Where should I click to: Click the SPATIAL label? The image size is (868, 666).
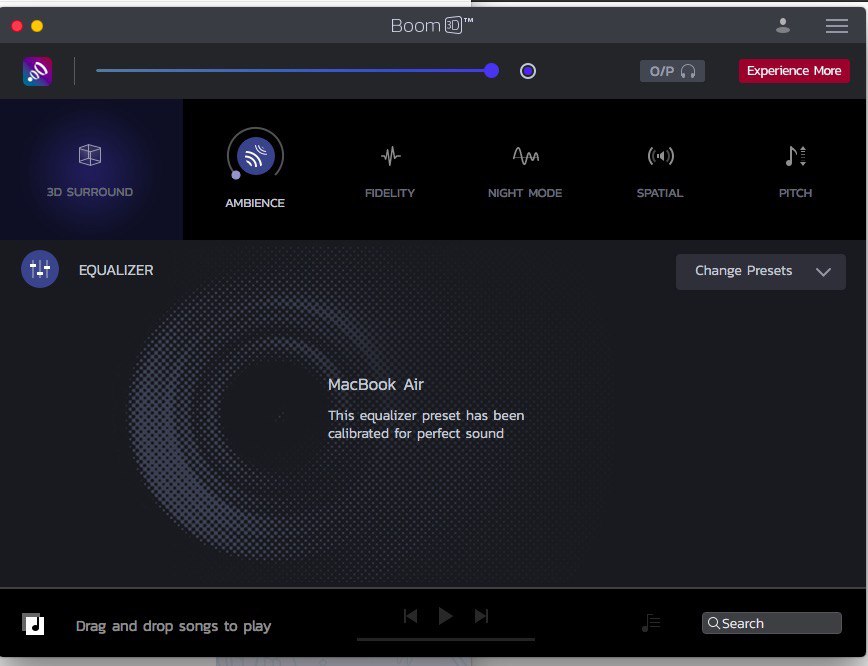point(660,193)
